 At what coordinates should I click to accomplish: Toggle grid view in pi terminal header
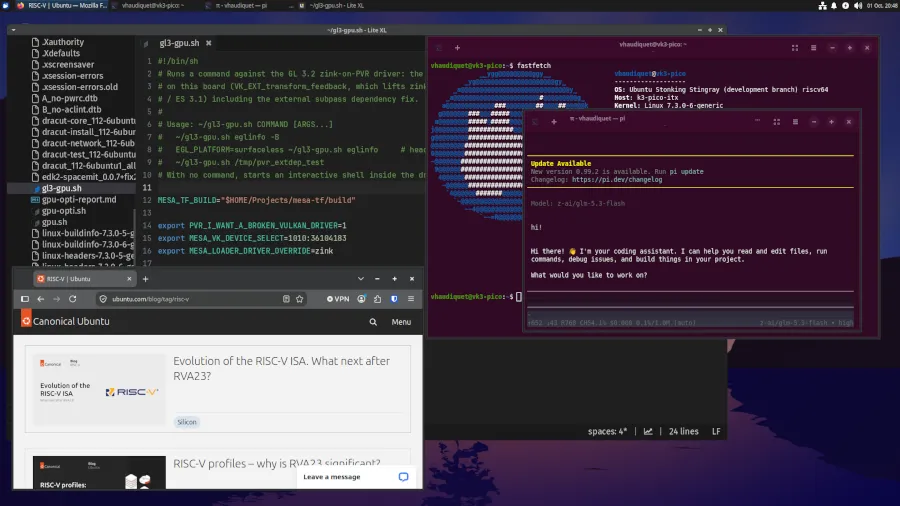[x=777, y=122]
